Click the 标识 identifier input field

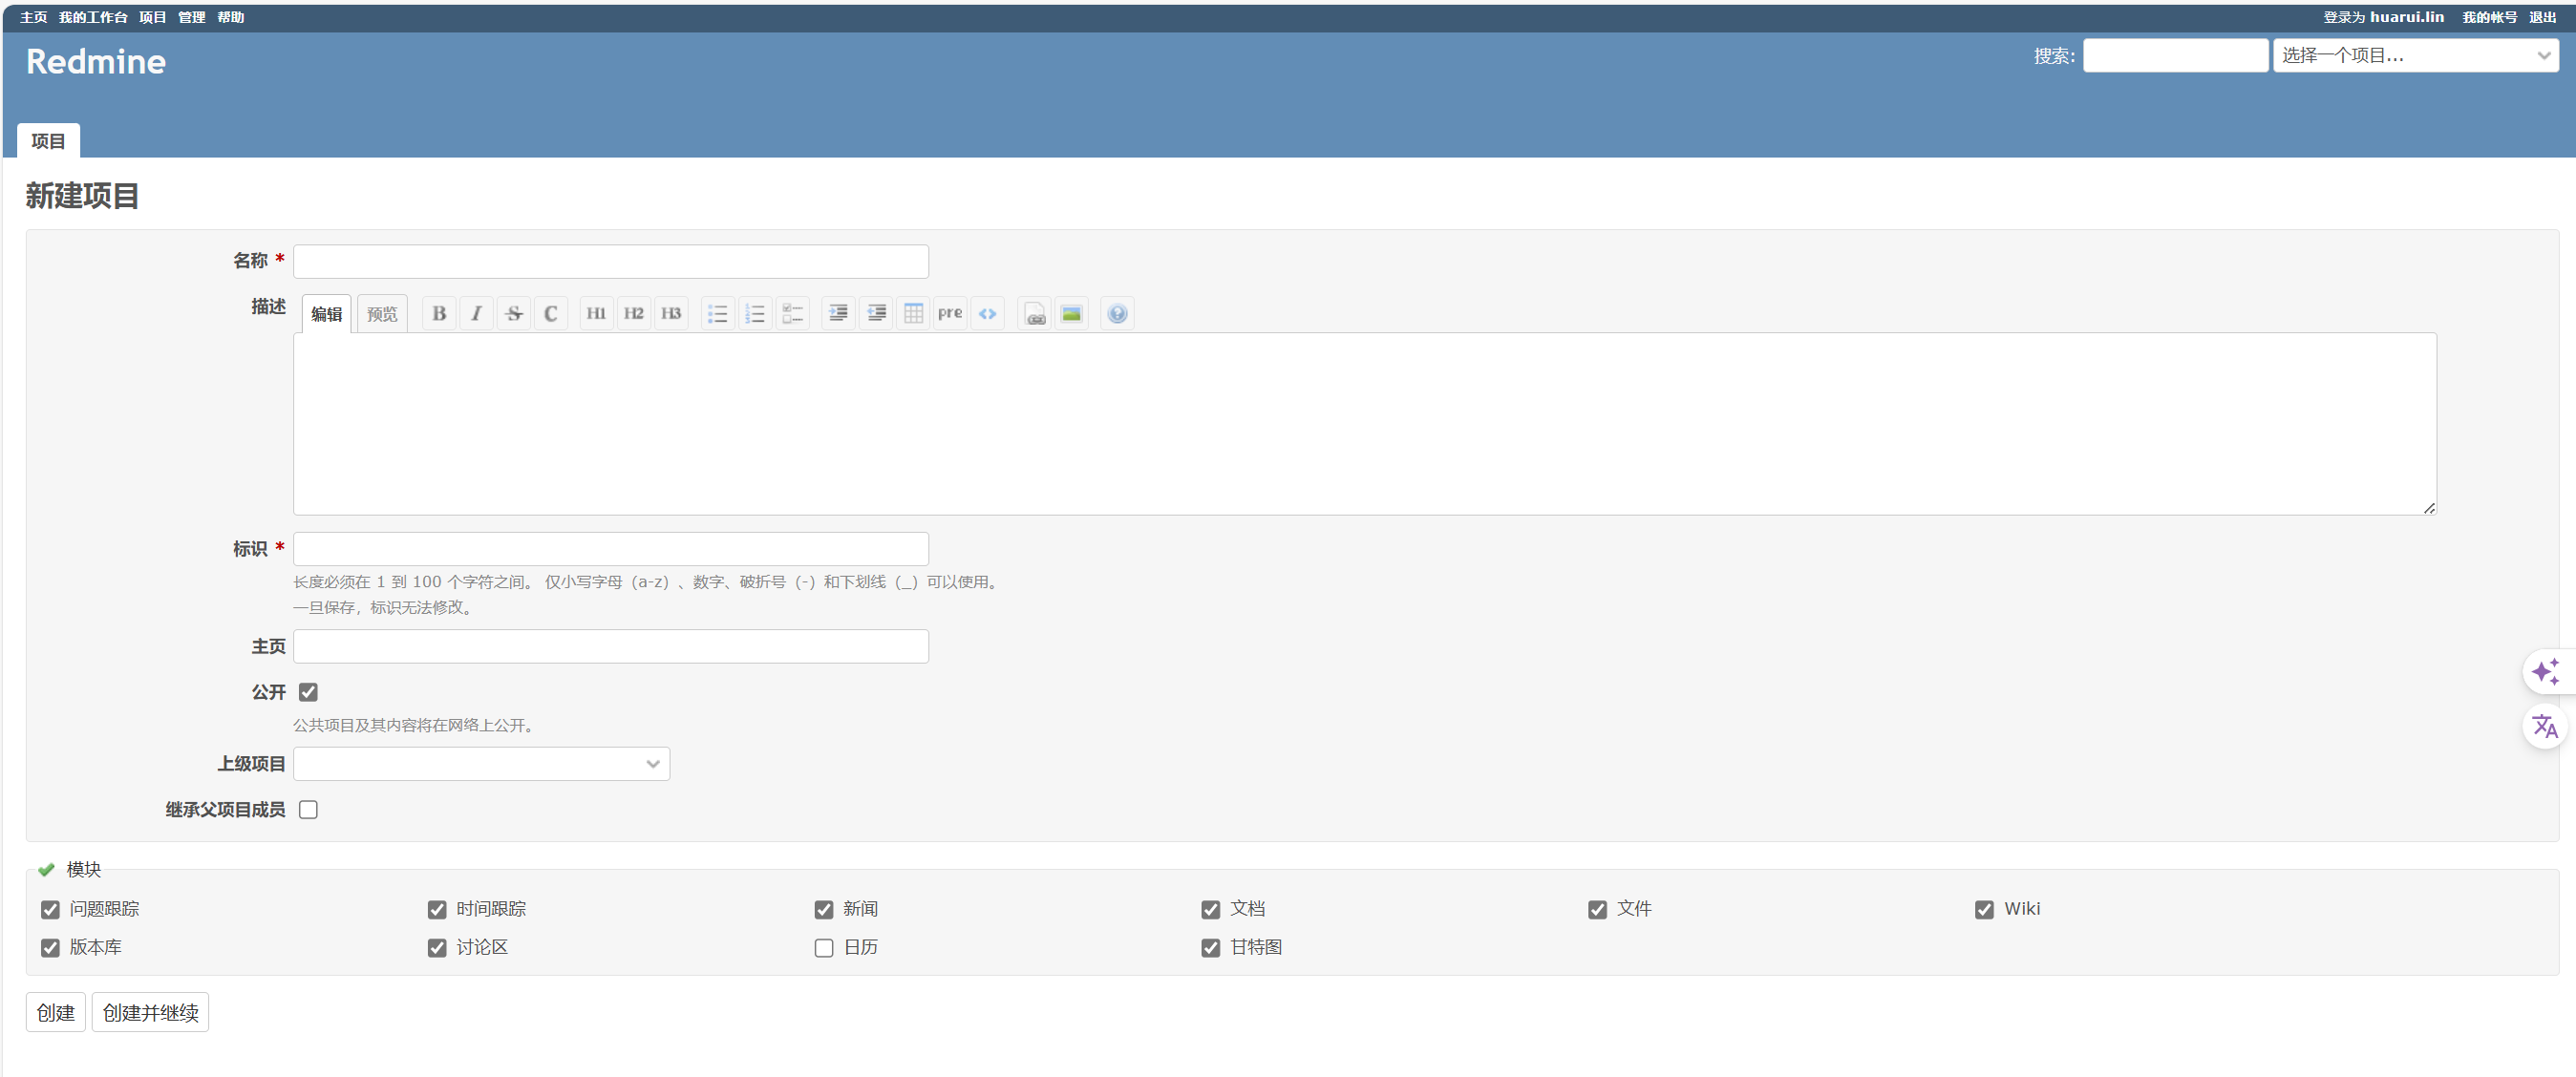(x=610, y=549)
